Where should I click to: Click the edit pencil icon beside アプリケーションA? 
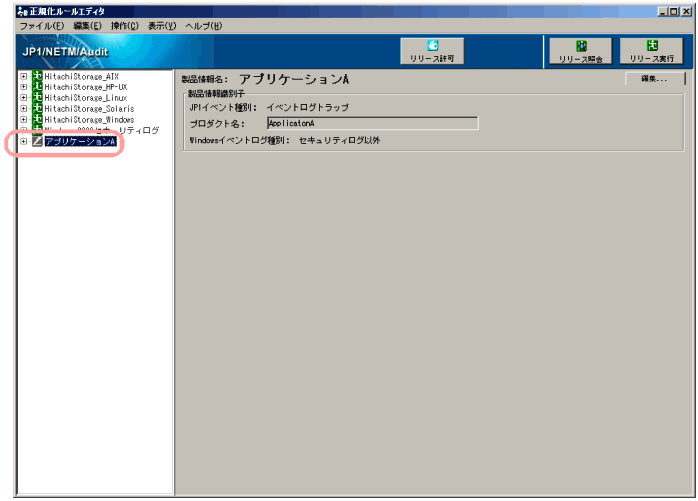(37, 141)
